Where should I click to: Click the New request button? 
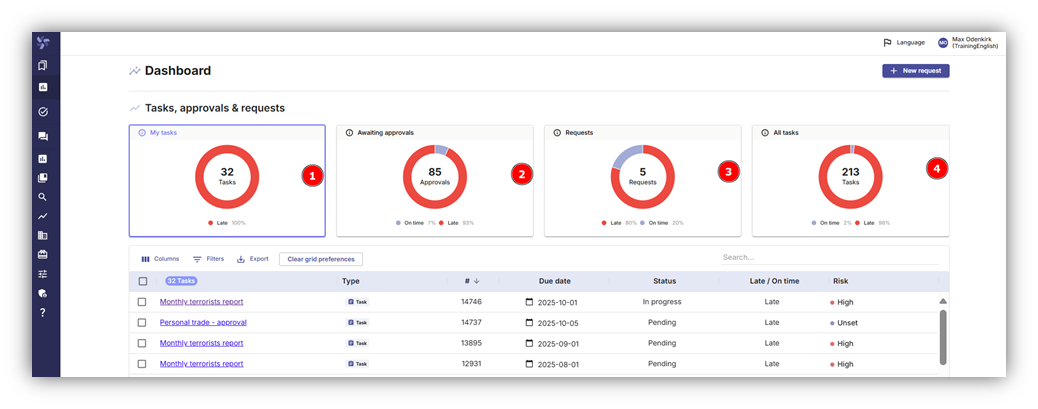point(916,71)
